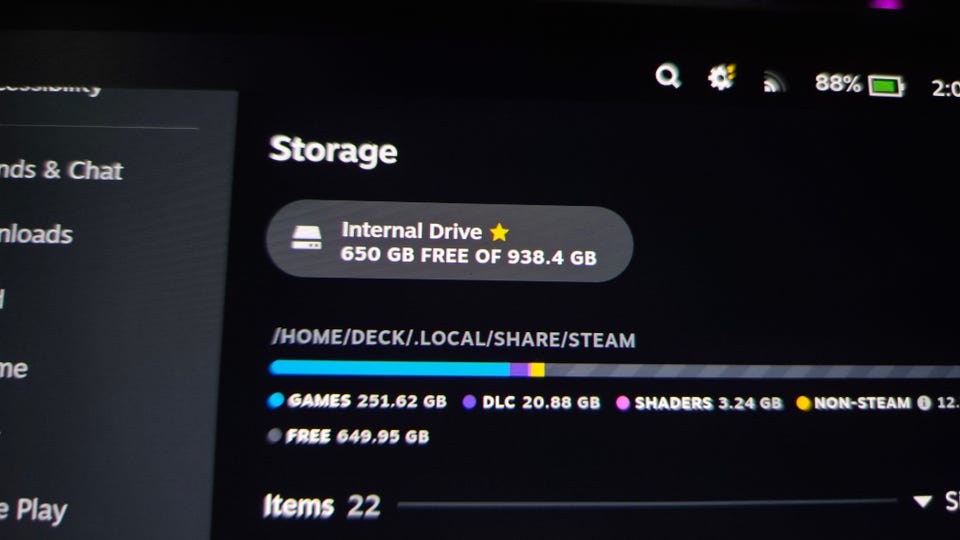Open the settings gear icon

(721, 78)
